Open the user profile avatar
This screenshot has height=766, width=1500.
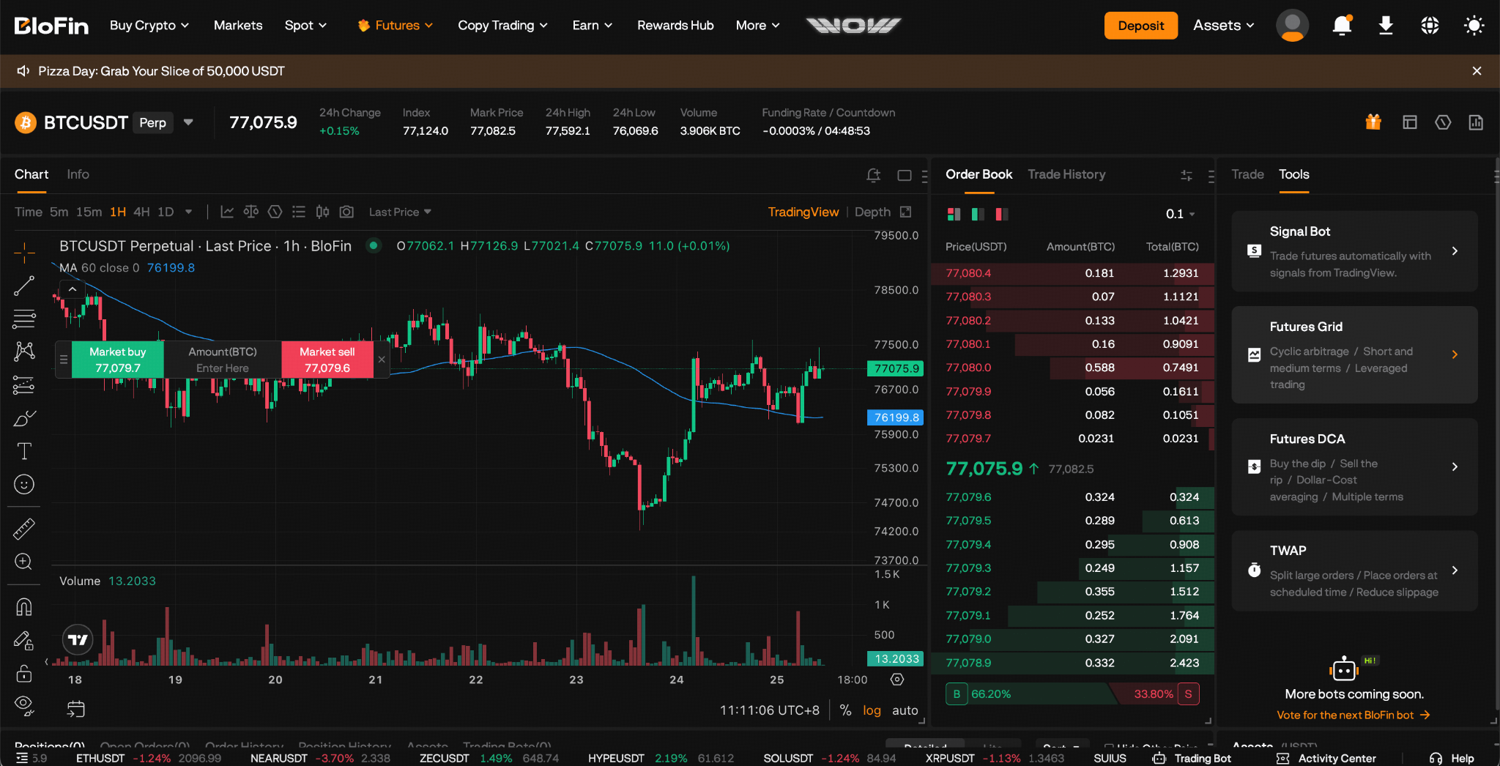click(1292, 25)
